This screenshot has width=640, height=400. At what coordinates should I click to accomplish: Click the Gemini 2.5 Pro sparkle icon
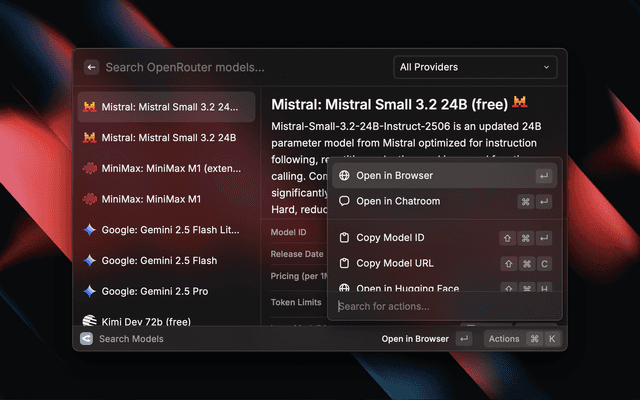(x=90, y=291)
